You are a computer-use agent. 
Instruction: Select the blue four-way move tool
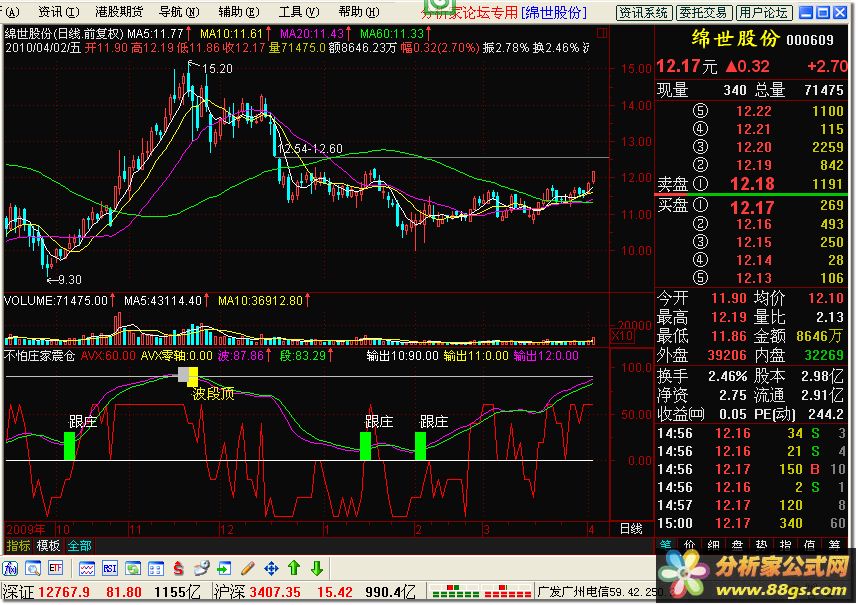pyautogui.click(x=271, y=568)
